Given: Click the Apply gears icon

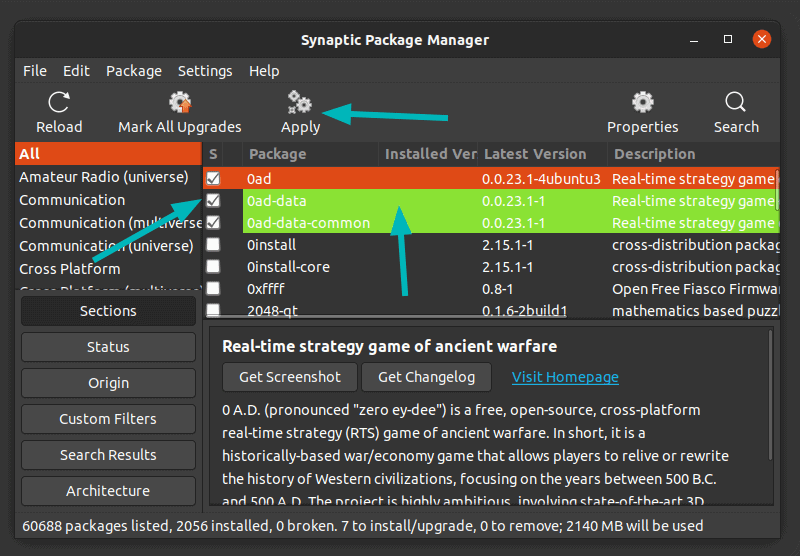Looking at the screenshot, I should pos(300,102).
